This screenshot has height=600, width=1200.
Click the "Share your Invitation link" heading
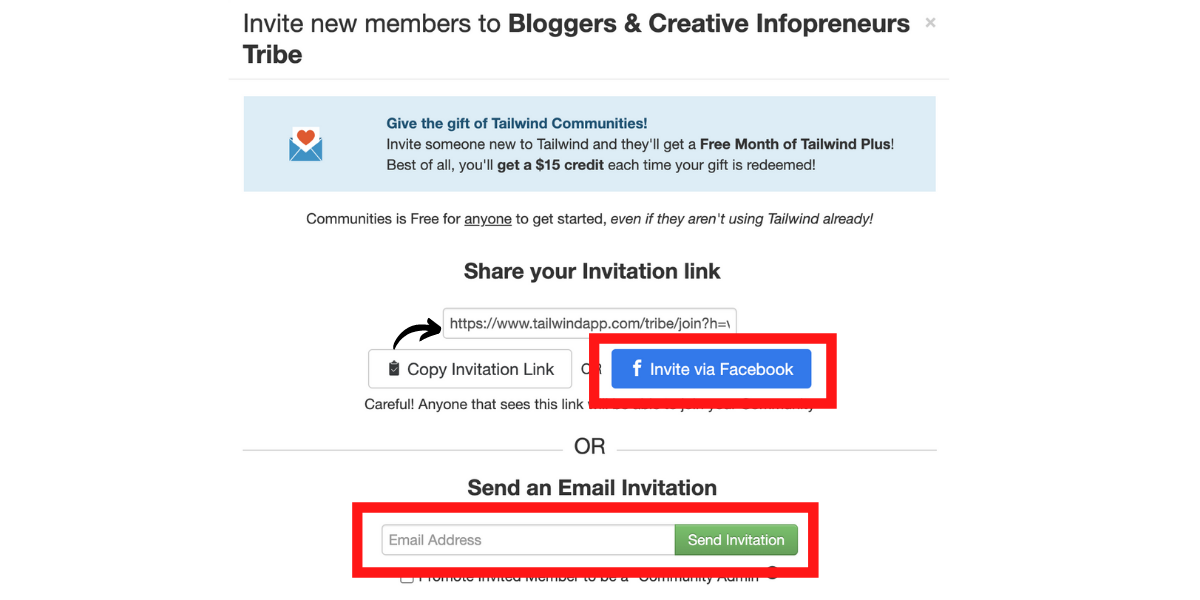coord(592,271)
